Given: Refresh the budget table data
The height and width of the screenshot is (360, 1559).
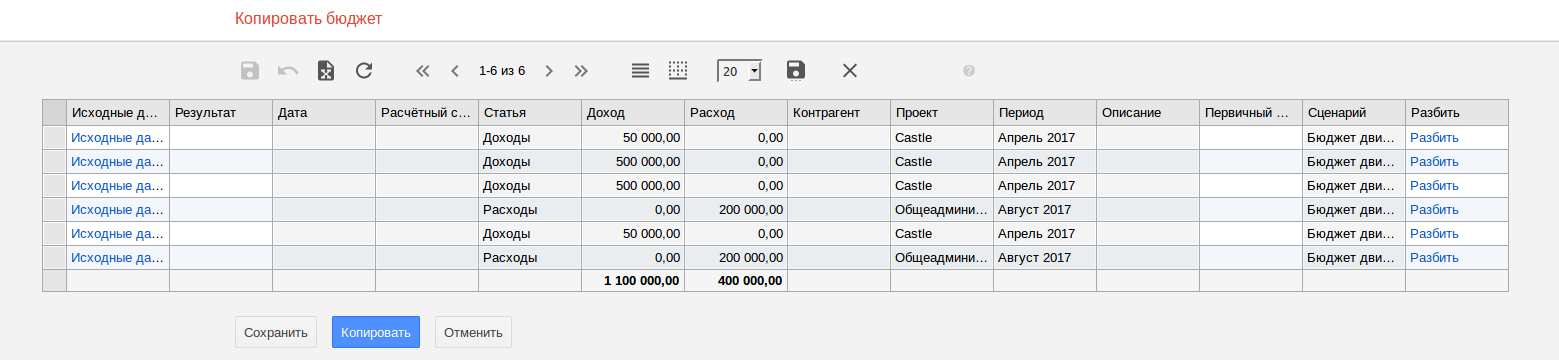Looking at the screenshot, I should [x=364, y=71].
